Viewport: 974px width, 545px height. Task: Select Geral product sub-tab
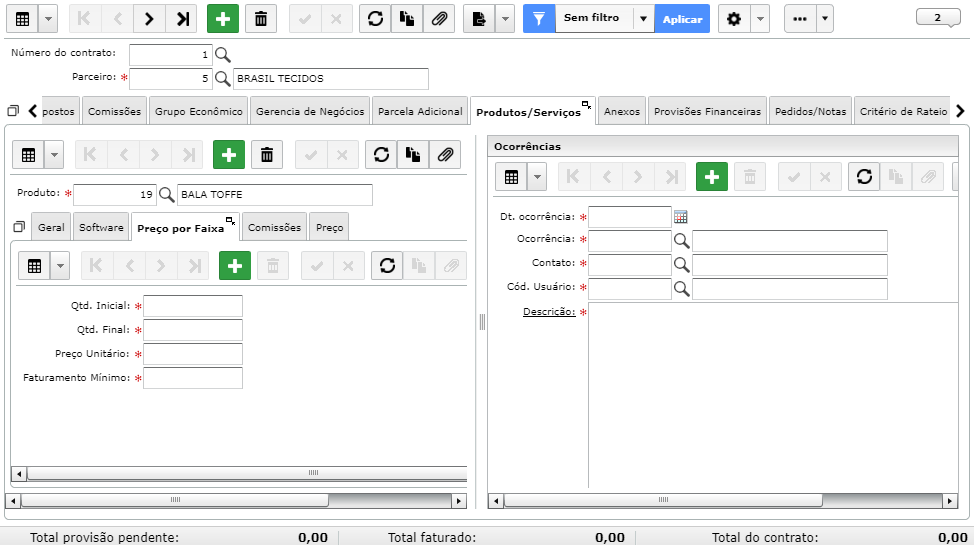(x=51, y=227)
